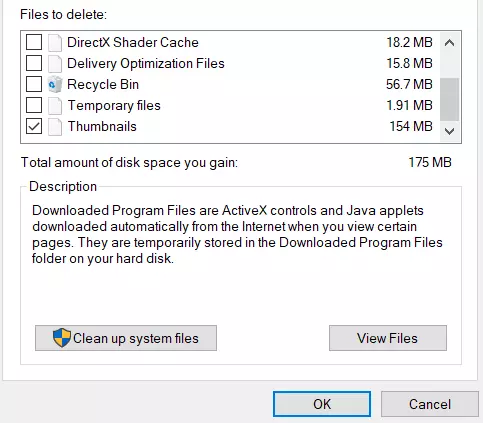Viewport: 483px width, 423px height.
Task: Select the Thumbnails row label
Action: [102, 127]
